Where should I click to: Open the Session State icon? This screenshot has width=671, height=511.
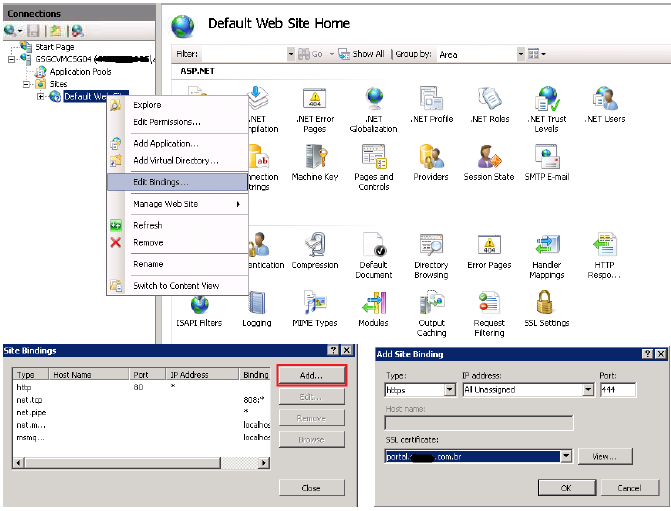(x=488, y=159)
